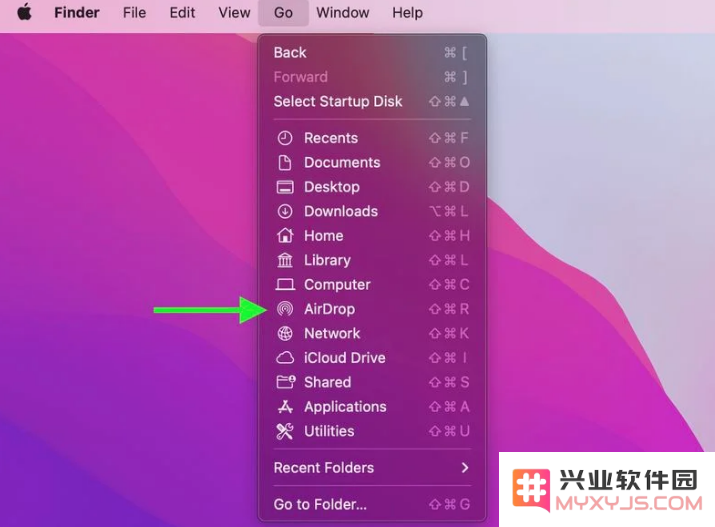
Task: Click the Utilities tools icon
Action: 285,431
